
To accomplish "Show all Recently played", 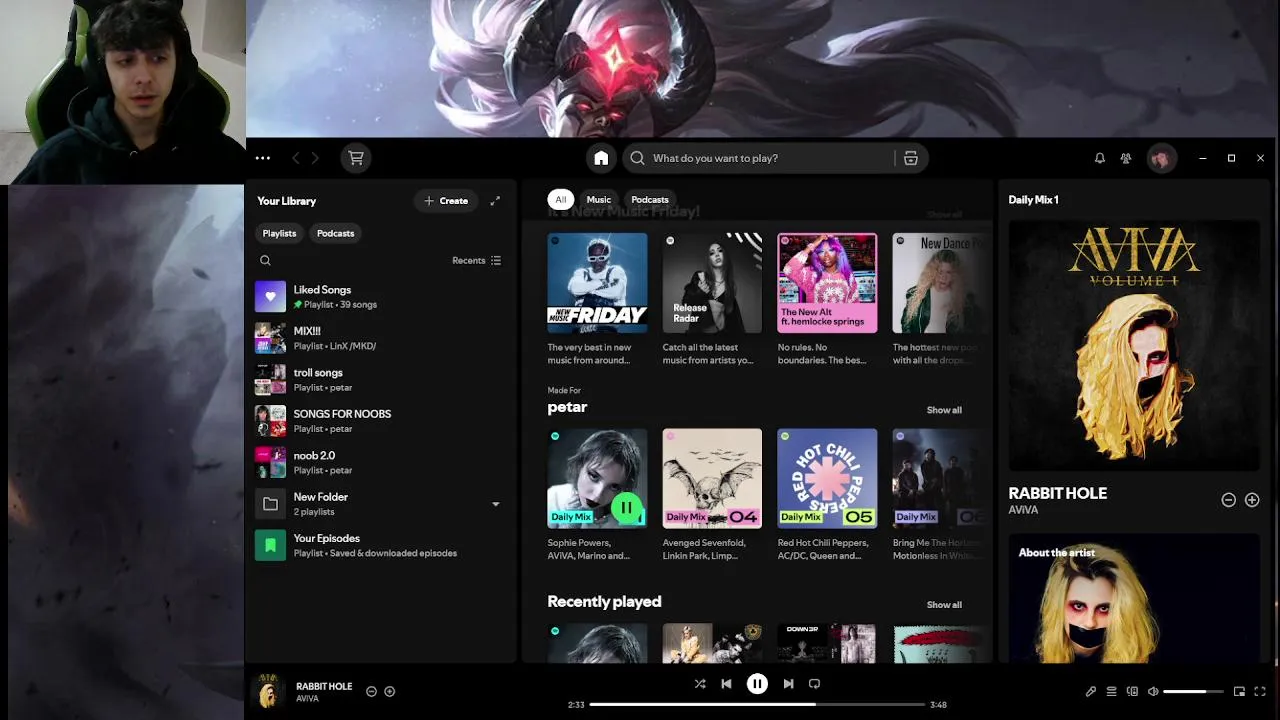I will tap(944, 605).
